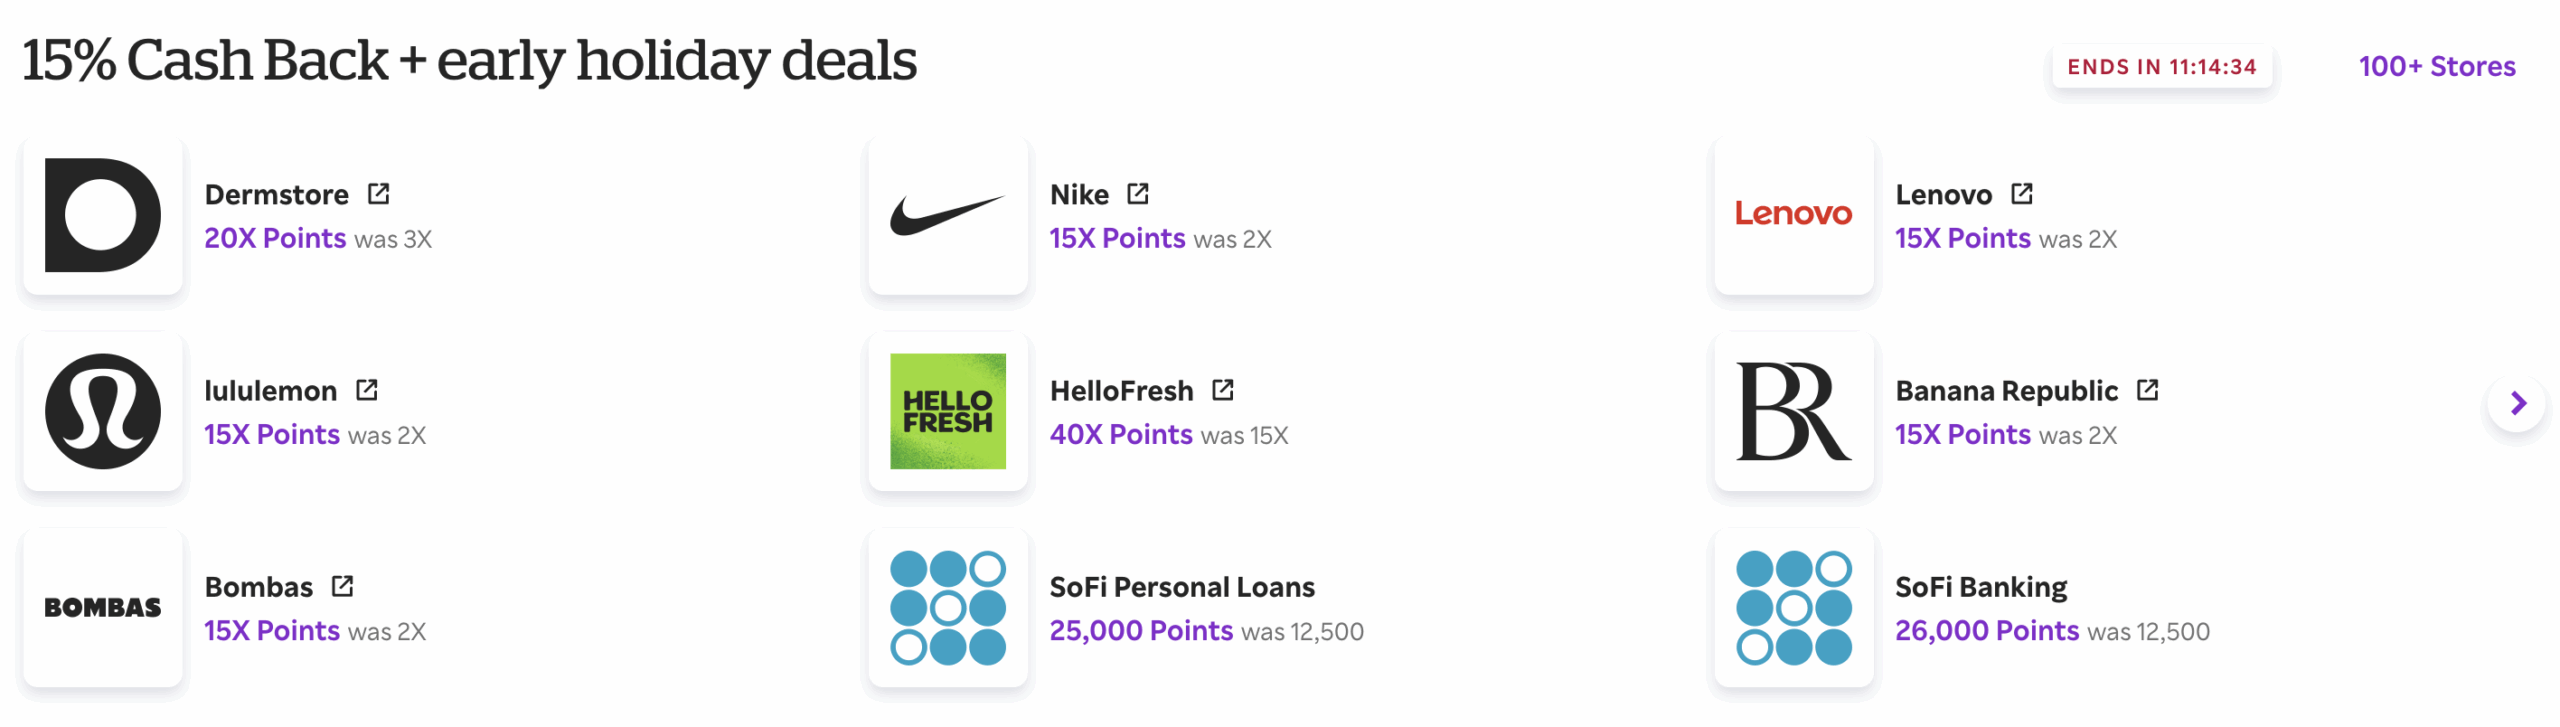Select the lululemon logo tile
Image resolution: width=2560 pixels, height=727 pixels.
(102, 411)
